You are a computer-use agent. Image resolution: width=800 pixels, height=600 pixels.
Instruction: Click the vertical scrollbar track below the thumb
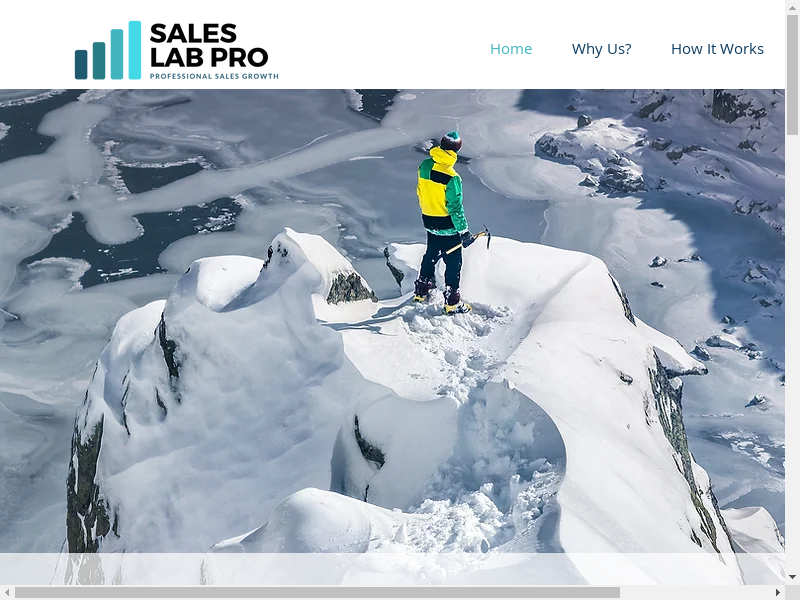792,352
